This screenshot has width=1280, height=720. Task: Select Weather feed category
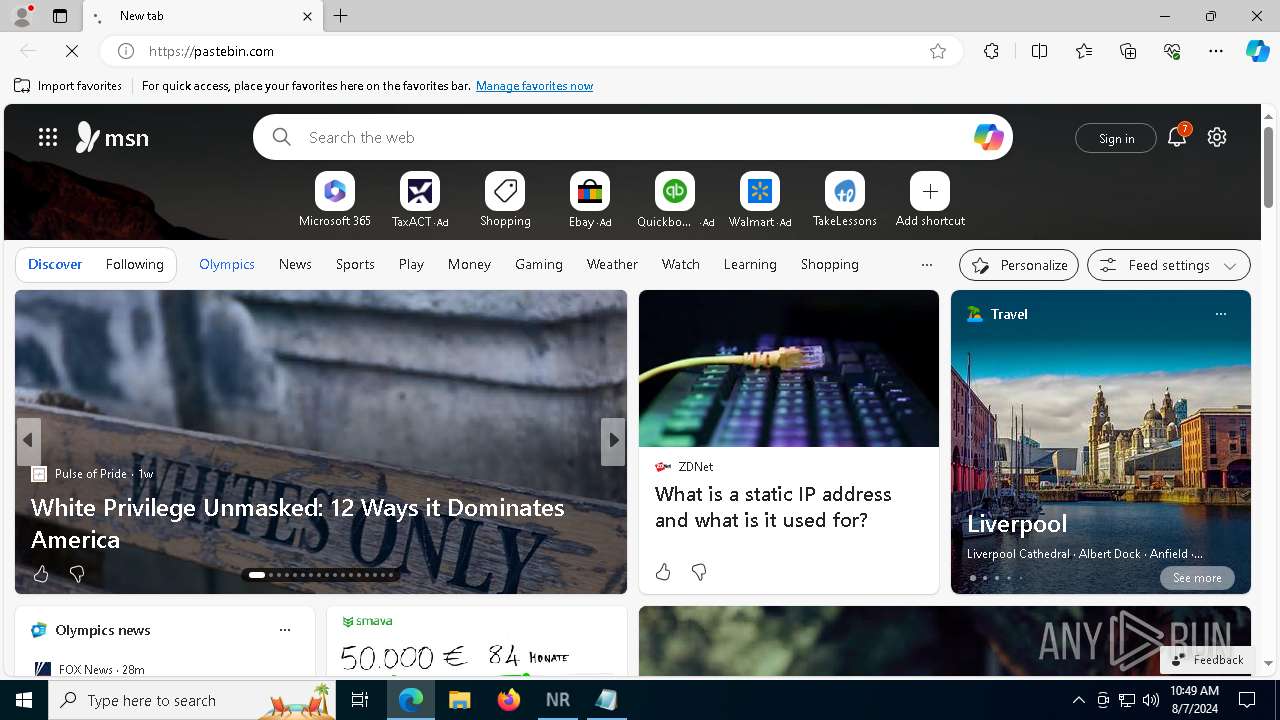point(612,264)
